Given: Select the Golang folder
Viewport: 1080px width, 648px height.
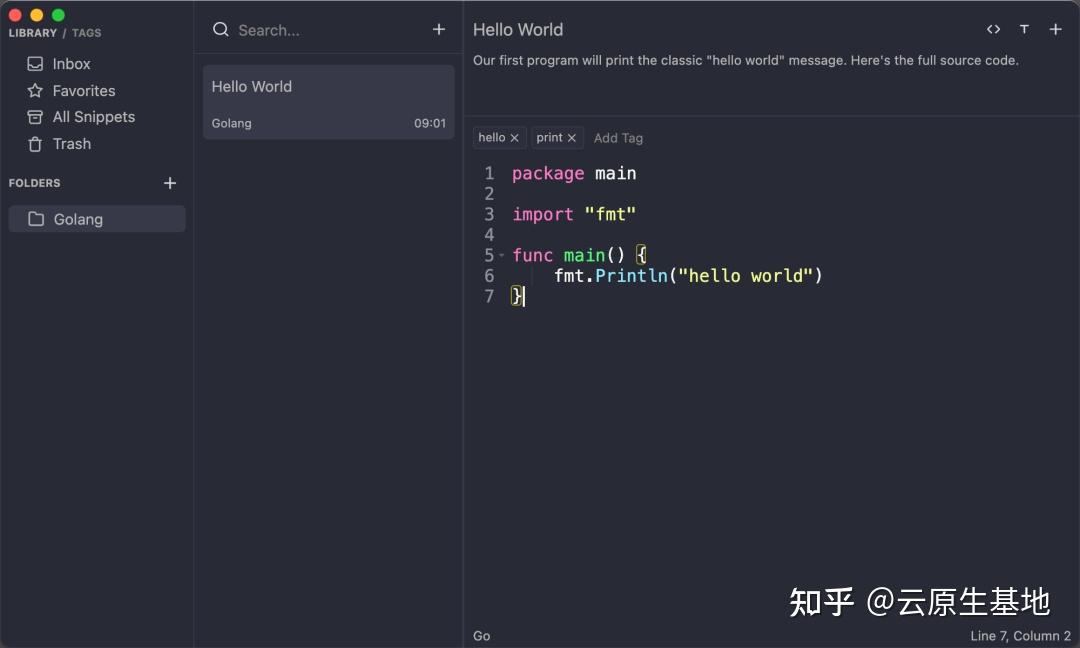Looking at the screenshot, I should 79,219.
